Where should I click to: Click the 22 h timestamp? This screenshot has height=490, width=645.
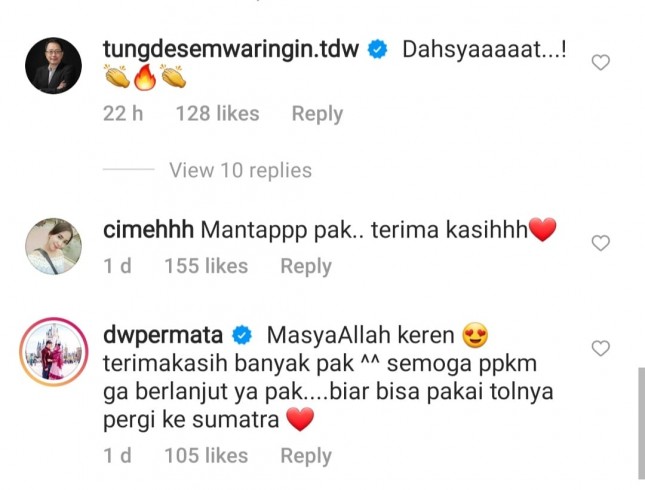click(123, 114)
